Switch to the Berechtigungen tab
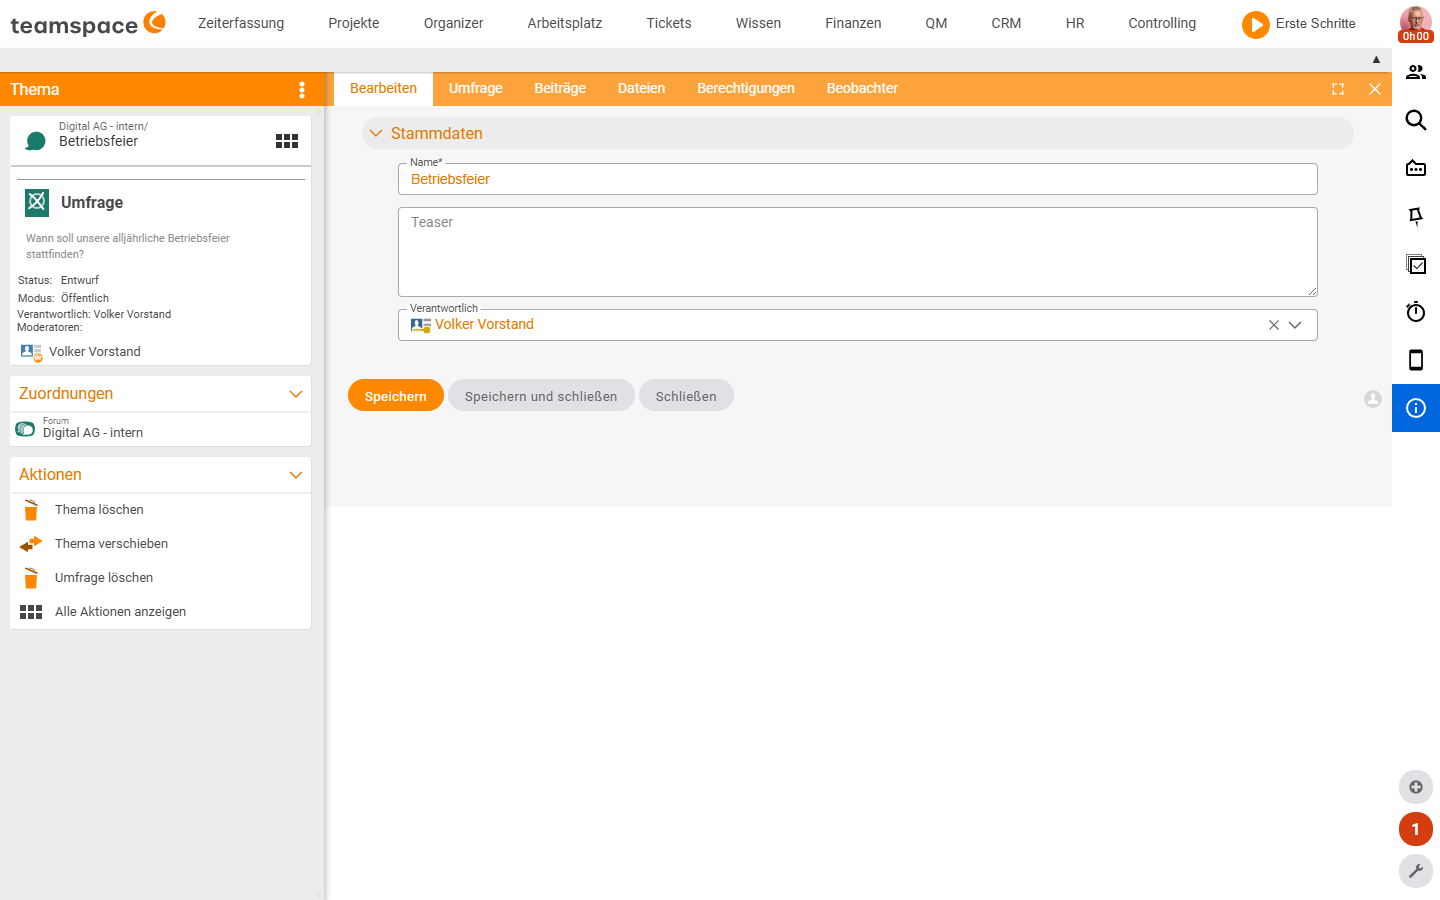Image resolution: width=1440 pixels, height=900 pixels. coord(746,89)
